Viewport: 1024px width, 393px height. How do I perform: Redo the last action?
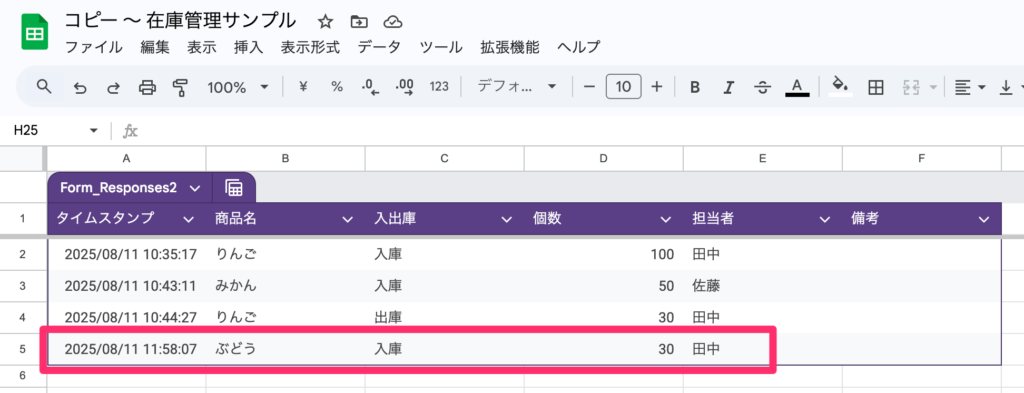click(114, 87)
